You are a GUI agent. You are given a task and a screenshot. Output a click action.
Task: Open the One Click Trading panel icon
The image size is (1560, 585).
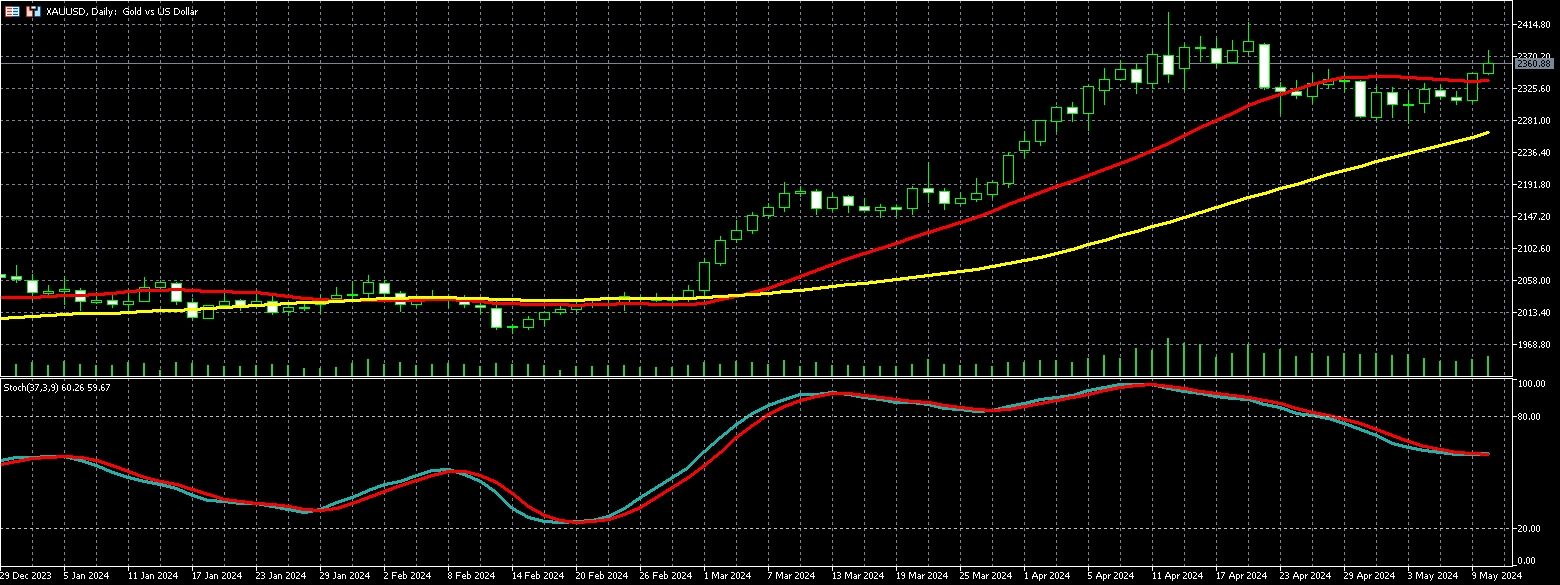pos(33,11)
